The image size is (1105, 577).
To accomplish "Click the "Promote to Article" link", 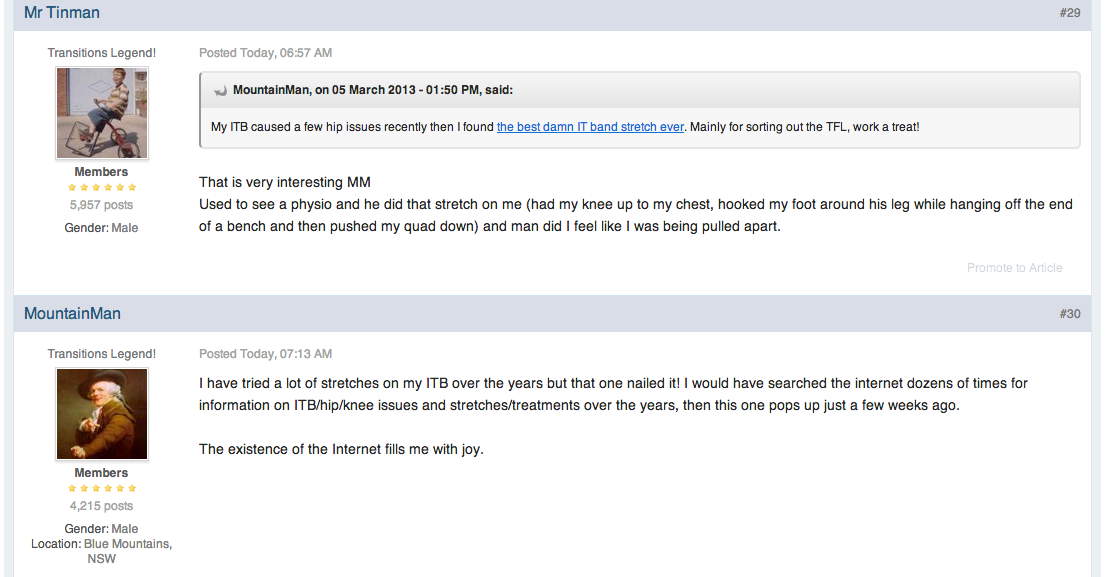I will tap(1014, 268).
